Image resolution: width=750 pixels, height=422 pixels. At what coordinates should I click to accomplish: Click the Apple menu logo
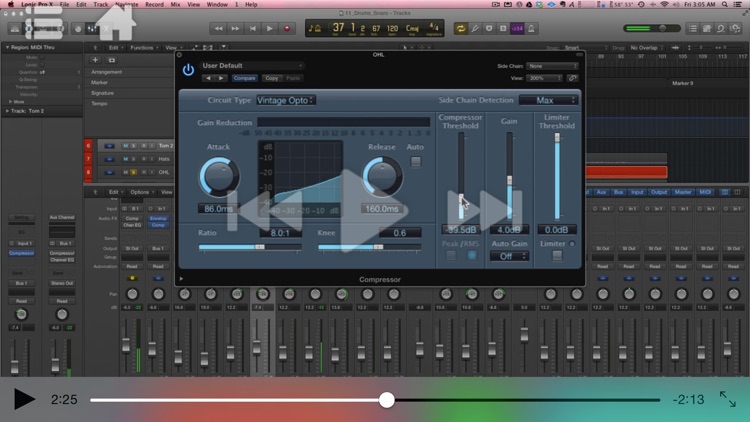[x=11, y=4]
